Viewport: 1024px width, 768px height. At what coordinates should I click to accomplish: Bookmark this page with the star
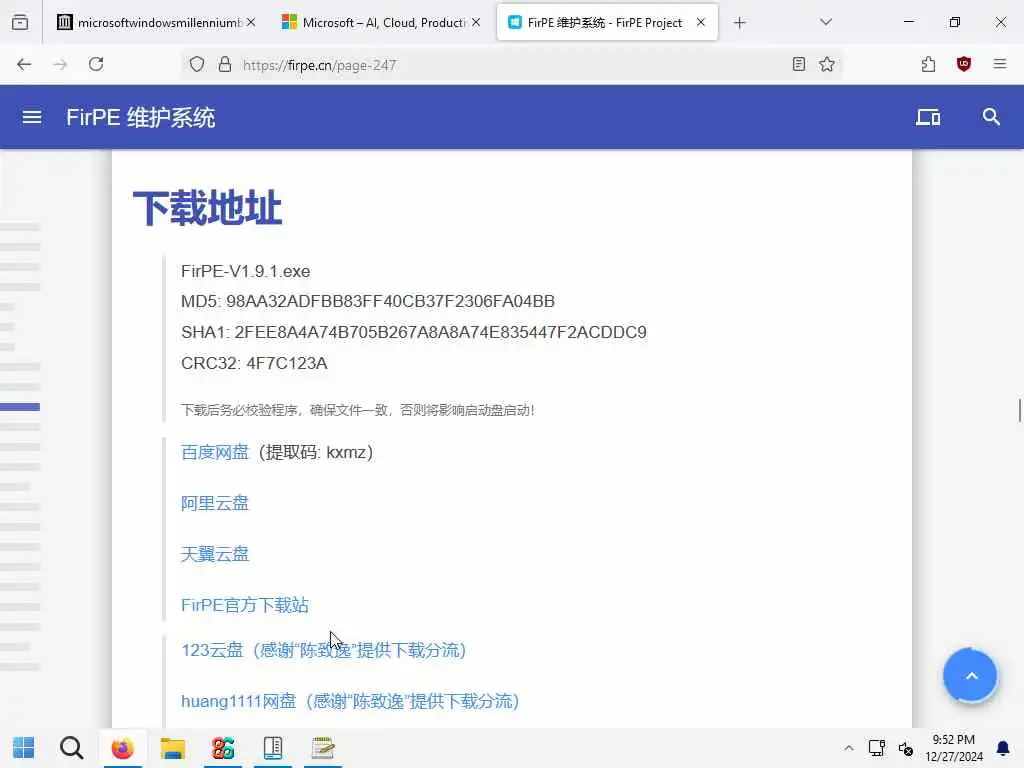point(827,64)
